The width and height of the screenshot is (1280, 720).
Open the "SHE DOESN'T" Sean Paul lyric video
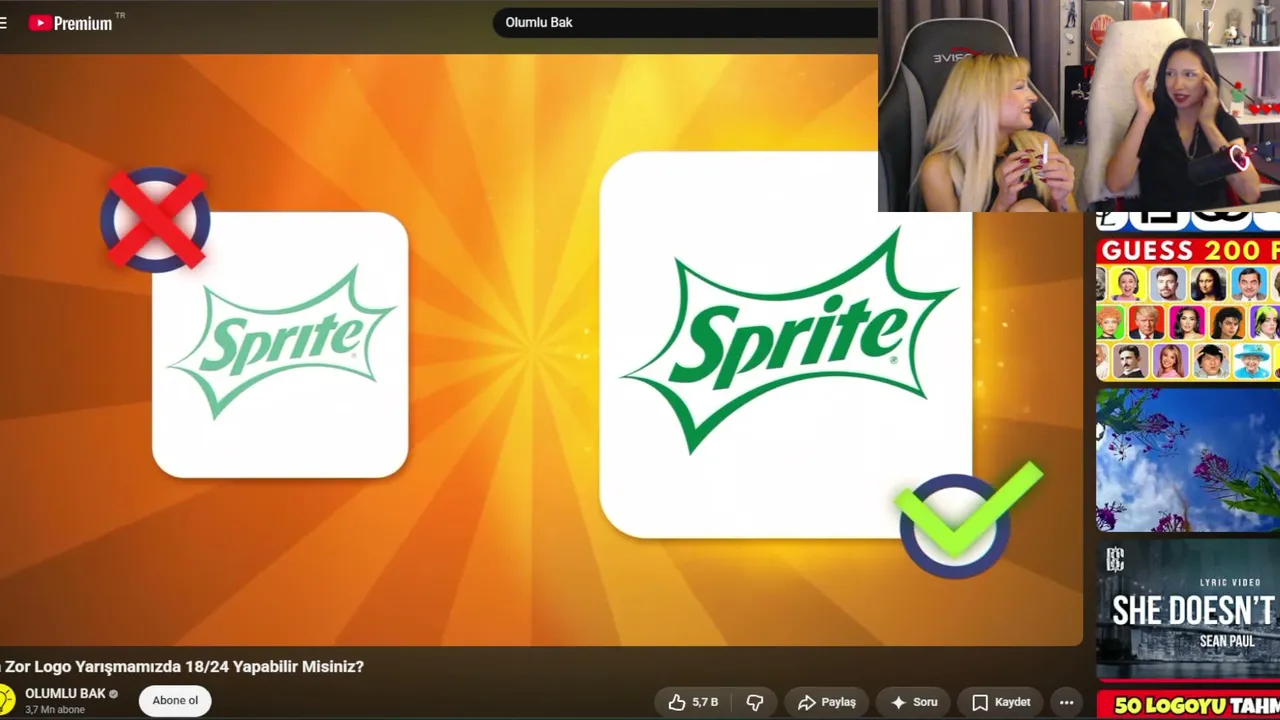(1188, 610)
